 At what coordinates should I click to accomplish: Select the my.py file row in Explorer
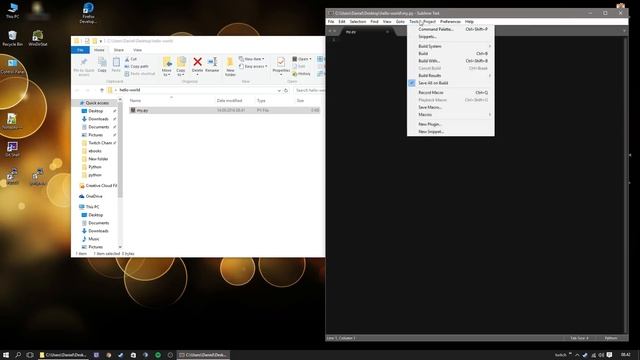(x=224, y=110)
